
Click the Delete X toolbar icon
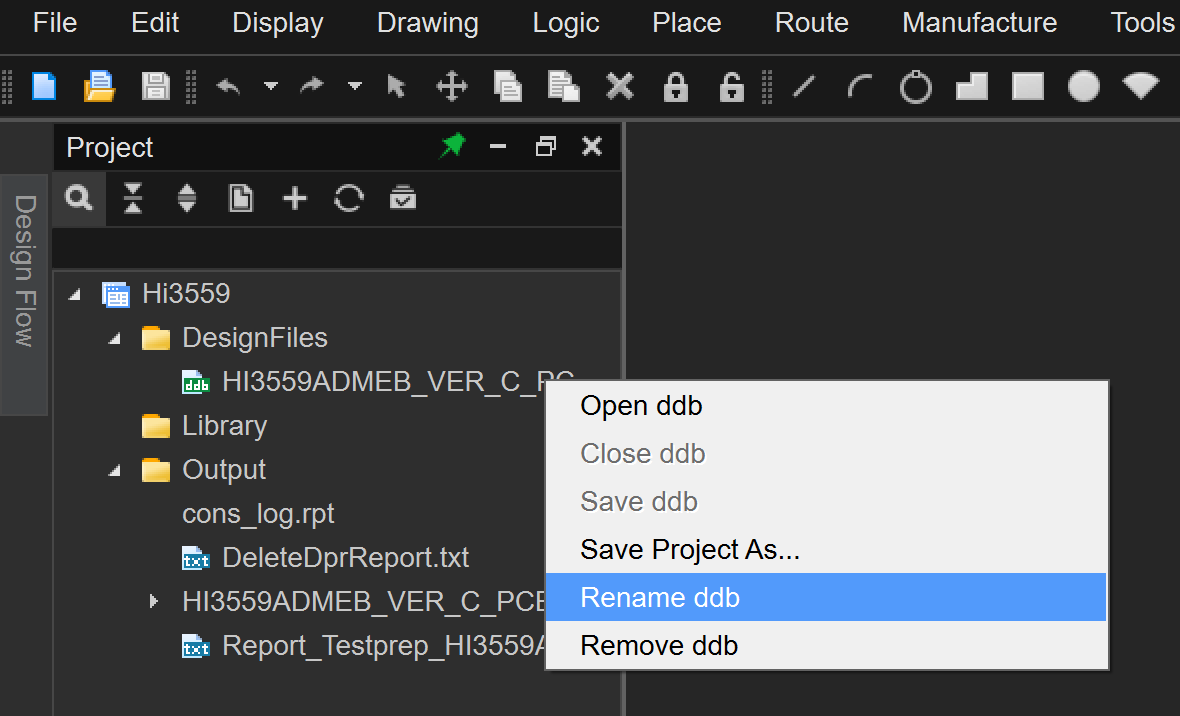click(x=620, y=87)
